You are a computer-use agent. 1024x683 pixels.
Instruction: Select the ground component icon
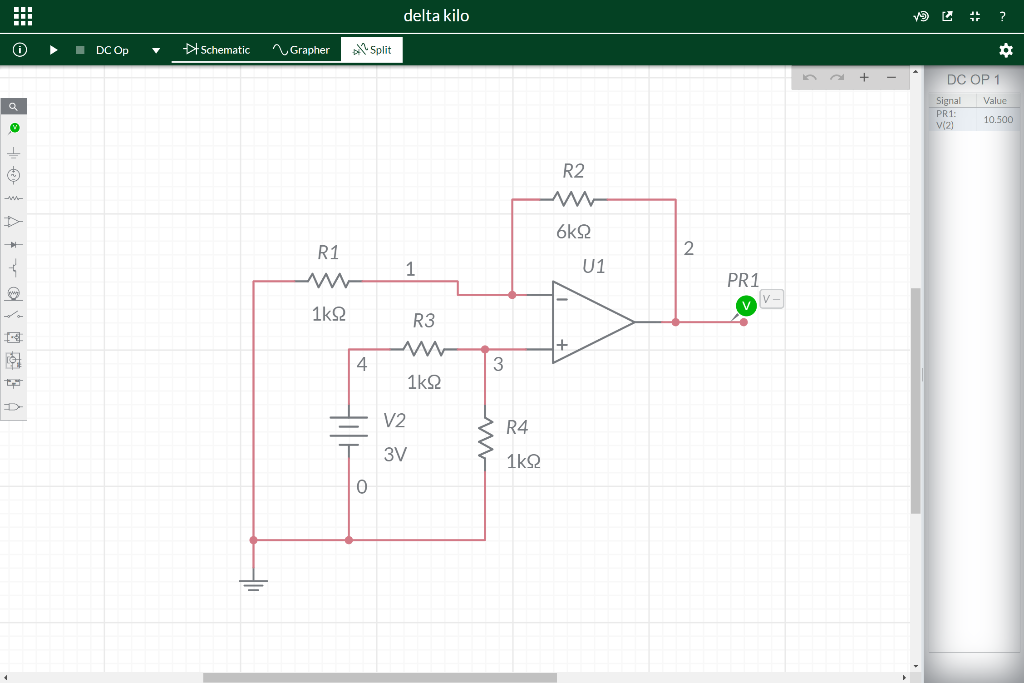[13, 152]
